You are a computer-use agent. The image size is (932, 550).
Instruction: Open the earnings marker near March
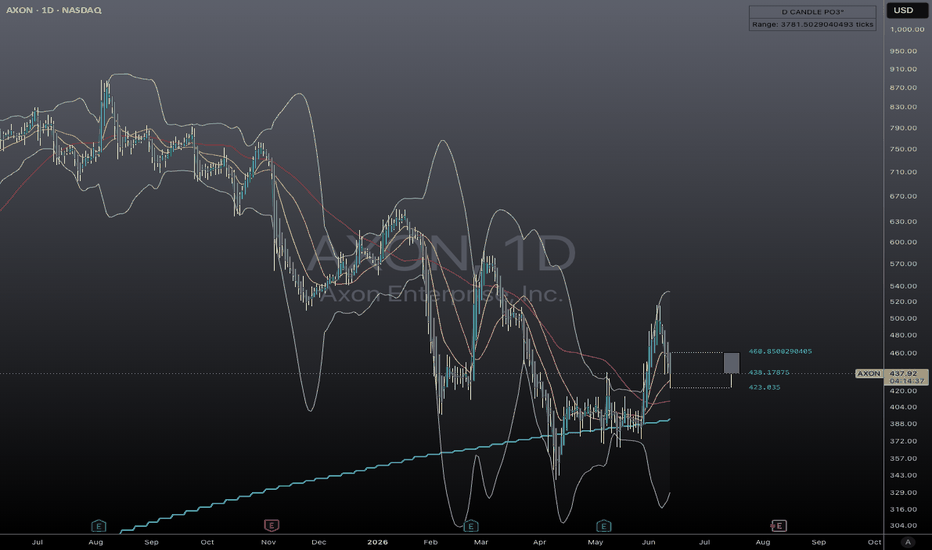[471, 526]
